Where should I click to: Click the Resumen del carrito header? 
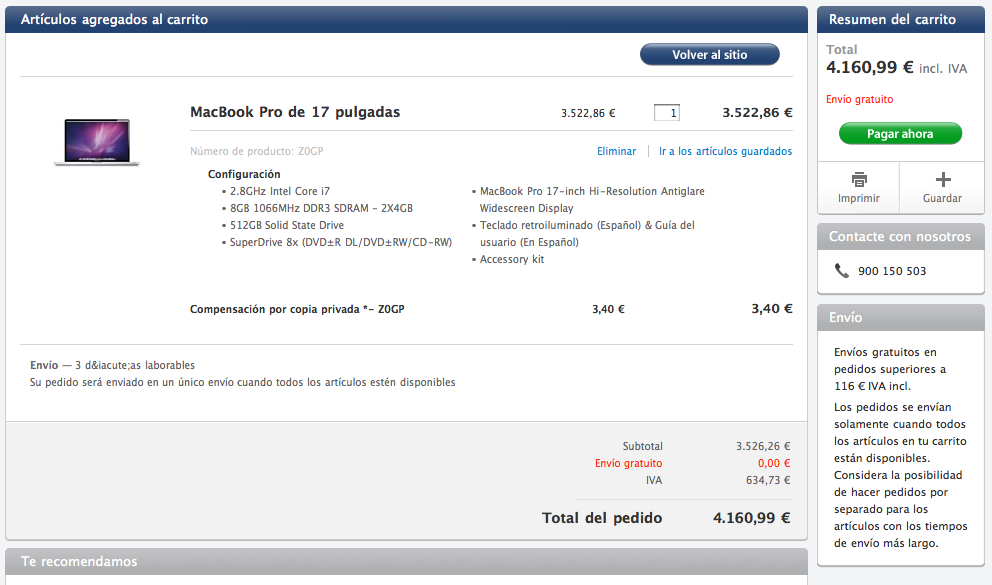pos(901,20)
